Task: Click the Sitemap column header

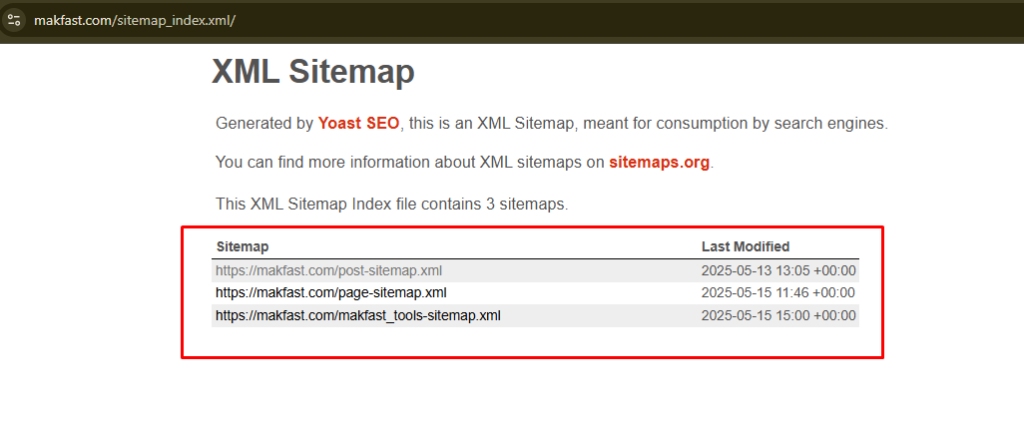Action: pos(242,247)
